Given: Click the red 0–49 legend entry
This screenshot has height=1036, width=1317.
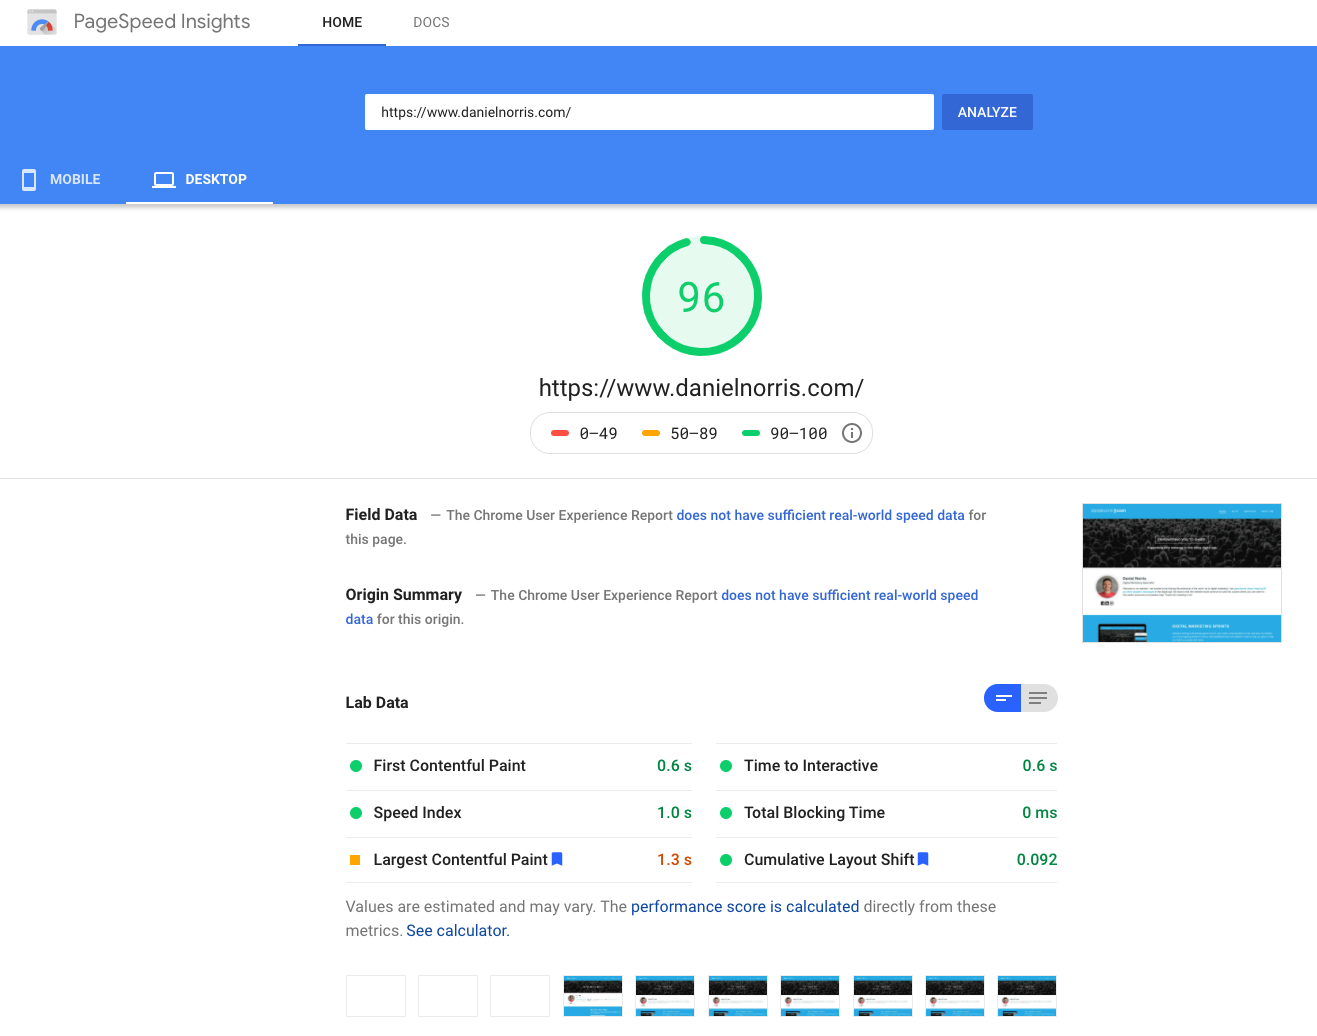Looking at the screenshot, I should (x=584, y=434).
